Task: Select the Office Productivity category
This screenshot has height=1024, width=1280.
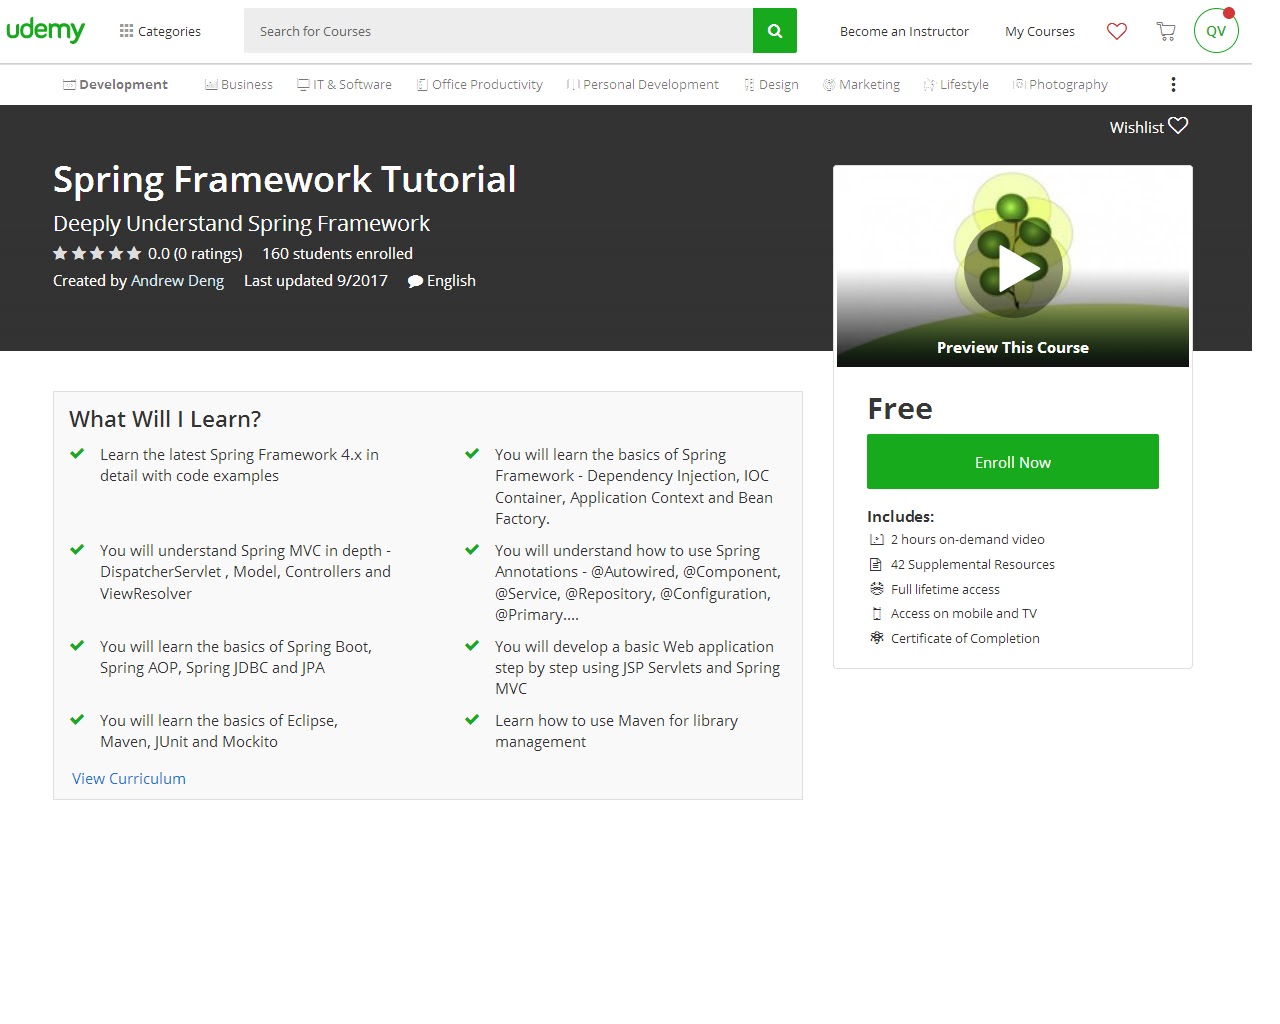Action: click(x=480, y=84)
